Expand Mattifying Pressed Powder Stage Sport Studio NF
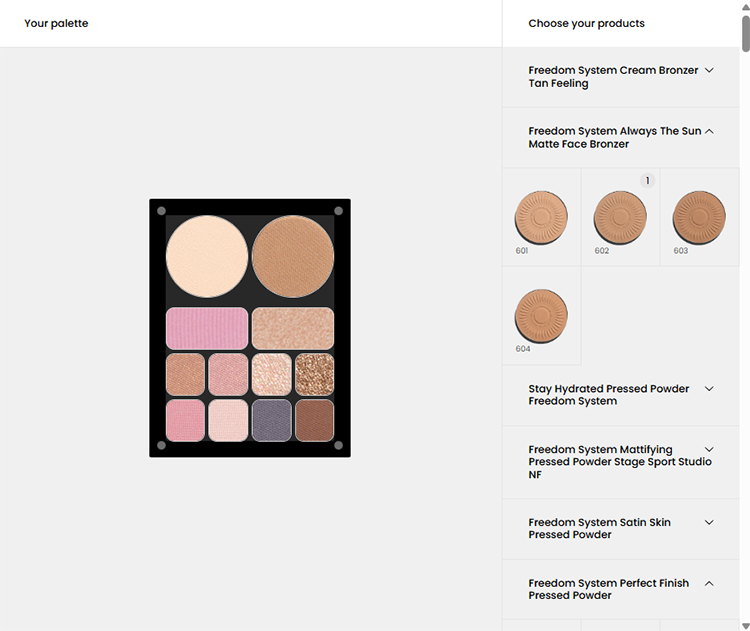 point(620,462)
